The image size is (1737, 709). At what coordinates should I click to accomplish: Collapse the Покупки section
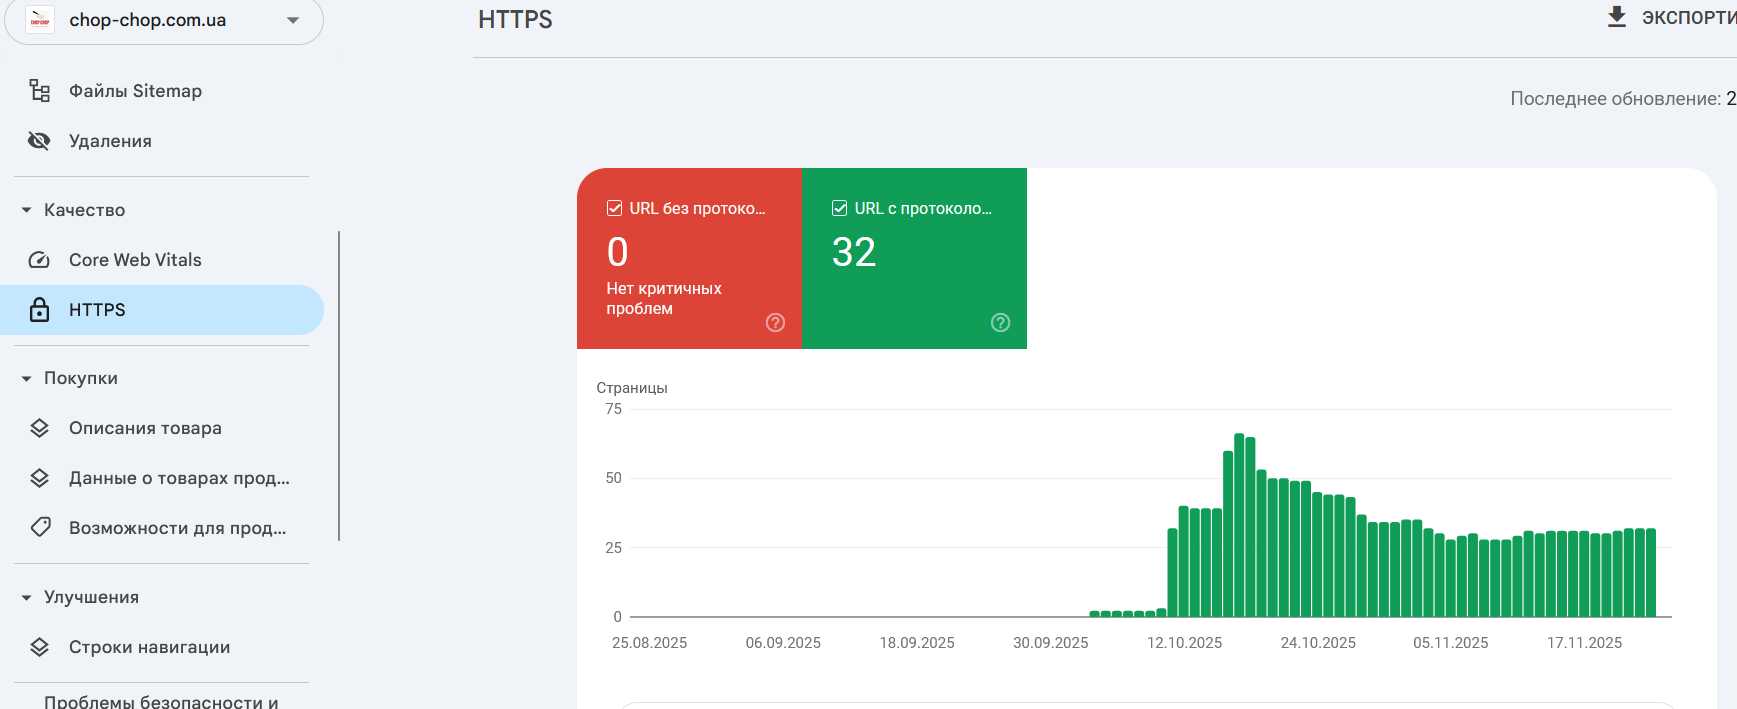(x=27, y=379)
